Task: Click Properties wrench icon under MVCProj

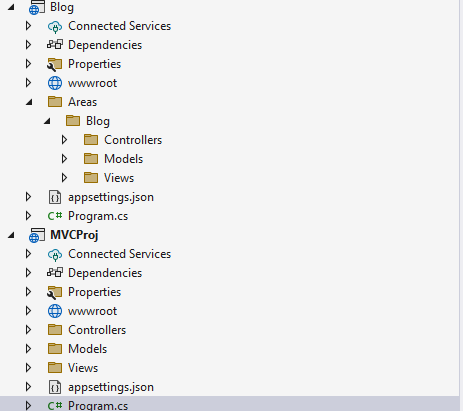Action: [55, 292]
